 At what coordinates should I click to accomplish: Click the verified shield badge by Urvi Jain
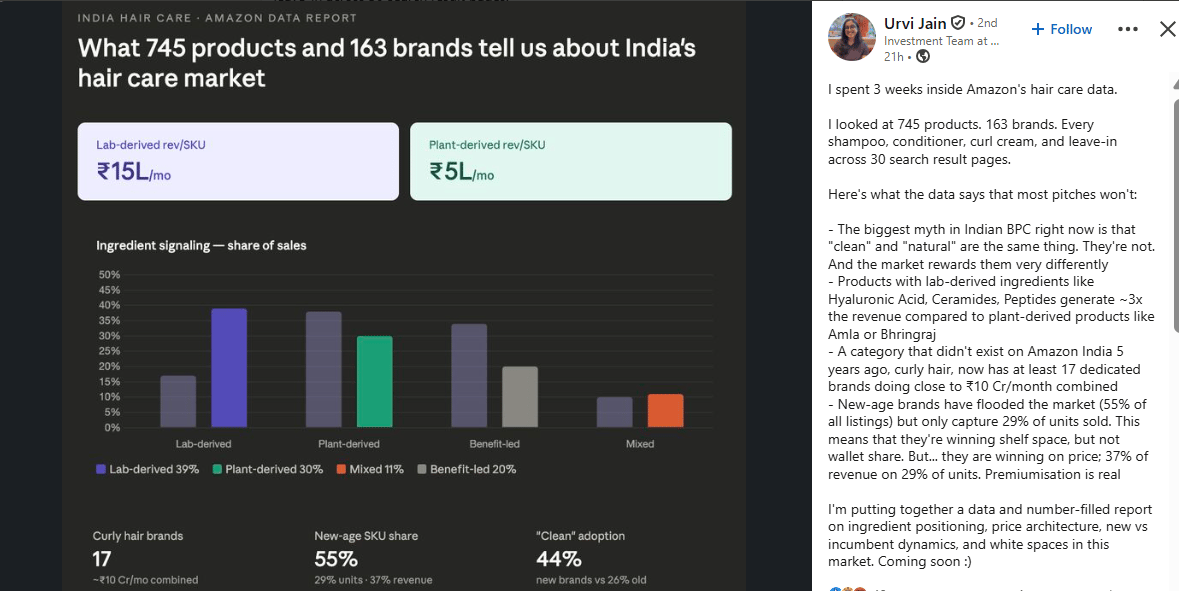(x=957, y=23)
